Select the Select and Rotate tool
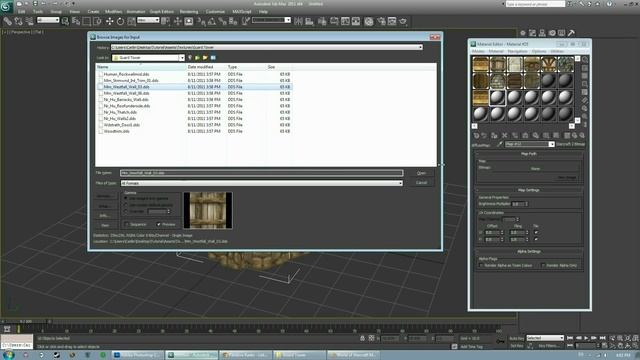Image resolution: width=640 pixels, height=360 pixels. [x=120, y=21]
